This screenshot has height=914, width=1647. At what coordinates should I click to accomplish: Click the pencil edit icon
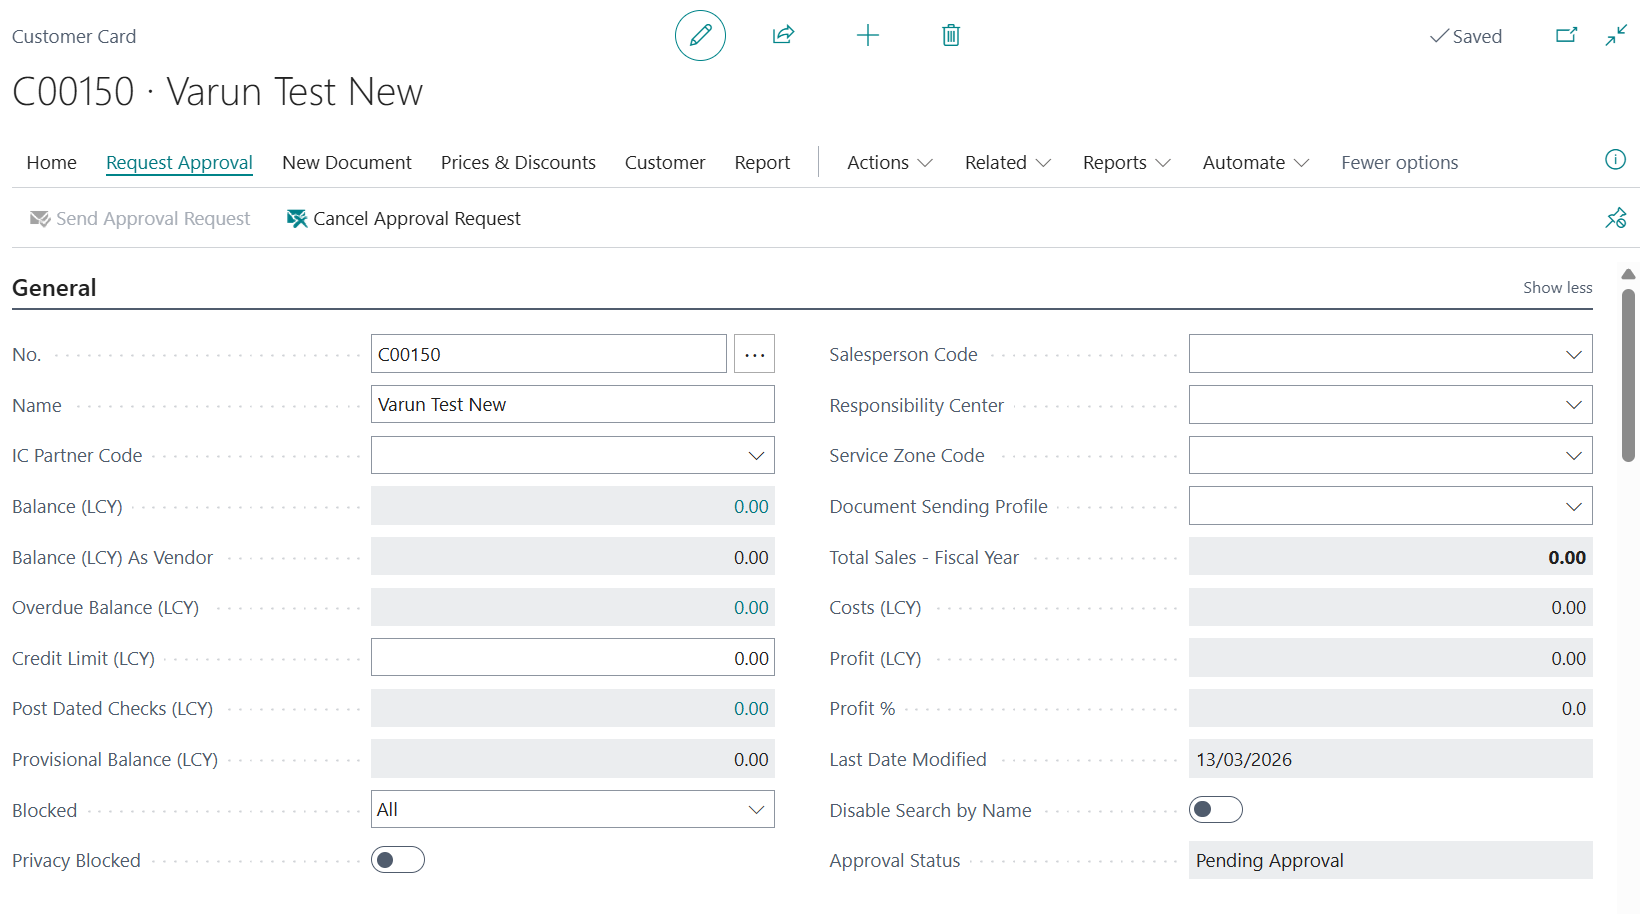click(x=700, y=36)
